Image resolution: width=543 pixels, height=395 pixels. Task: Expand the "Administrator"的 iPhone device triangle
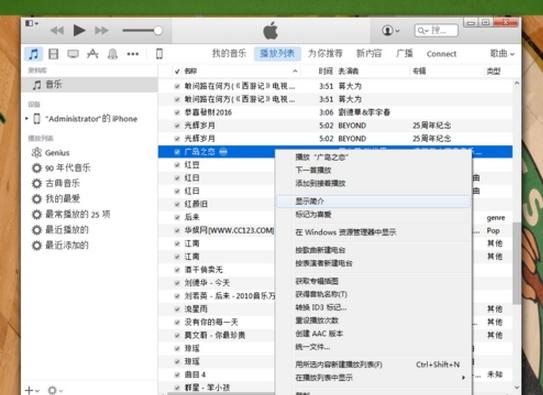(27, 119)
